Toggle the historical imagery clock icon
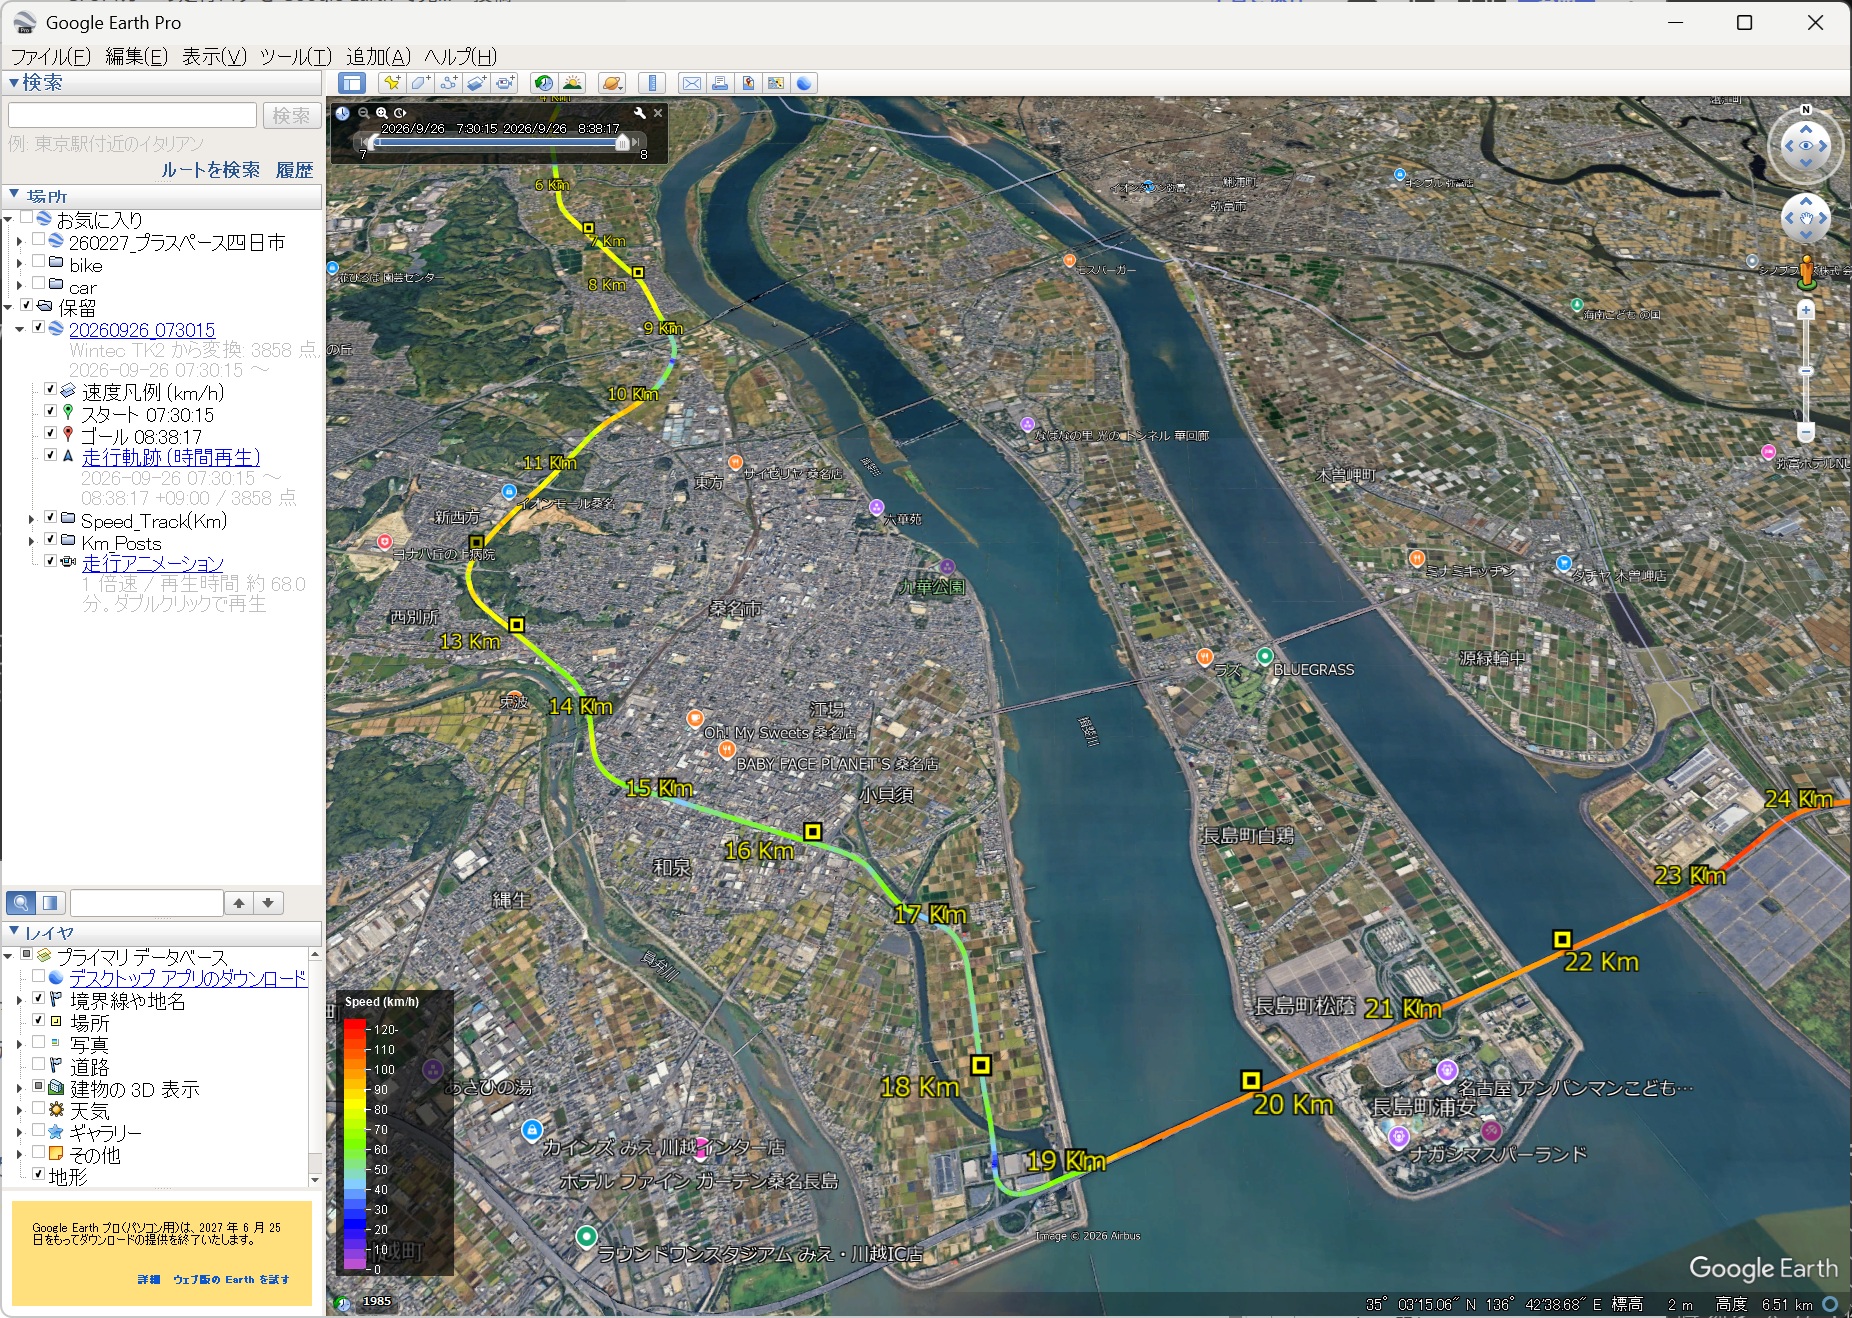1852x1318 pixels. point(543,83)
